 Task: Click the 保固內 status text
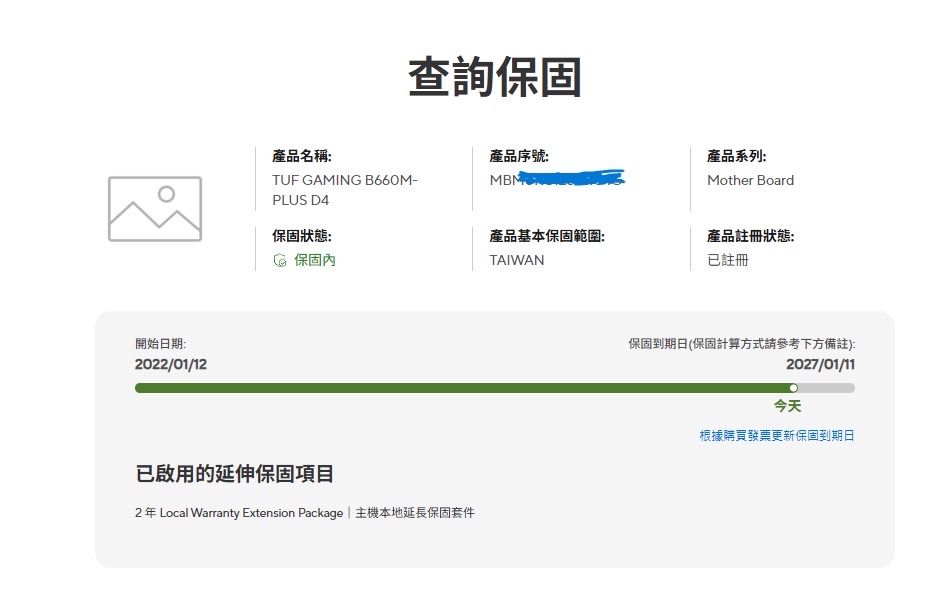tap(315, 260)
